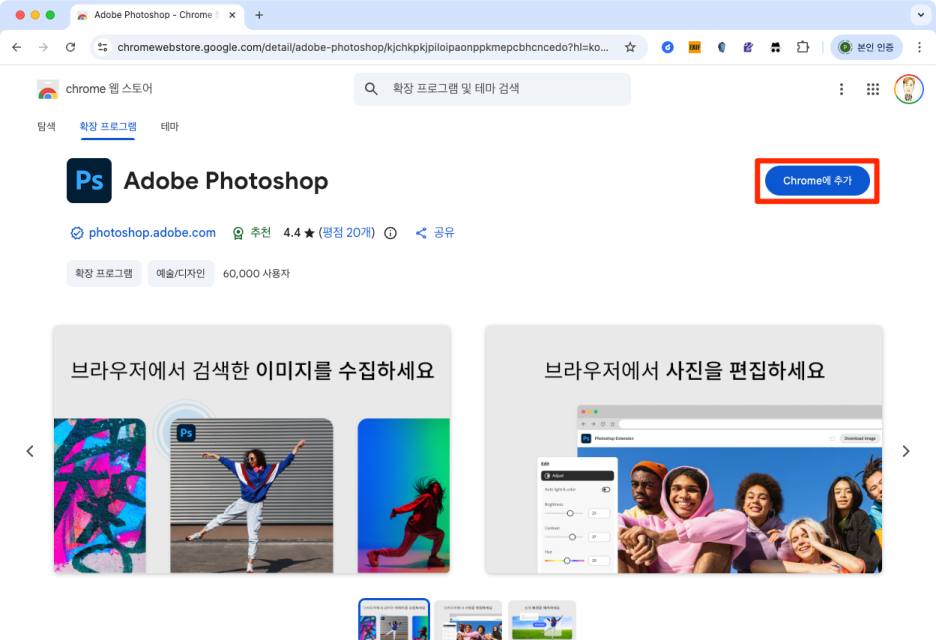Select third screenshot thumbnail
The height and width of the screenshot is (640, 936).
click(542, 620)
